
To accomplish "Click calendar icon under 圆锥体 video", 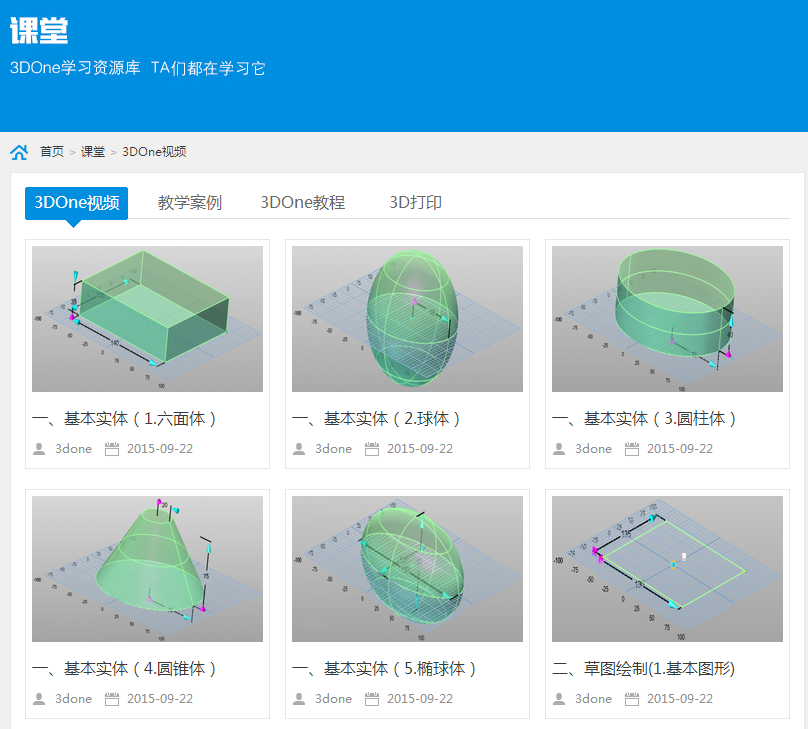I will (x=112, y=699).
